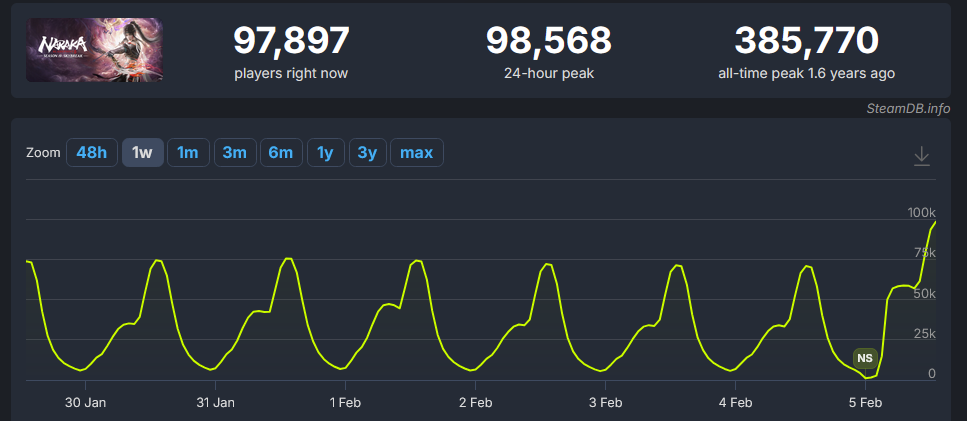
Task: Click the 'all-time peak 1.6 years ago' label
Action: 807,73
